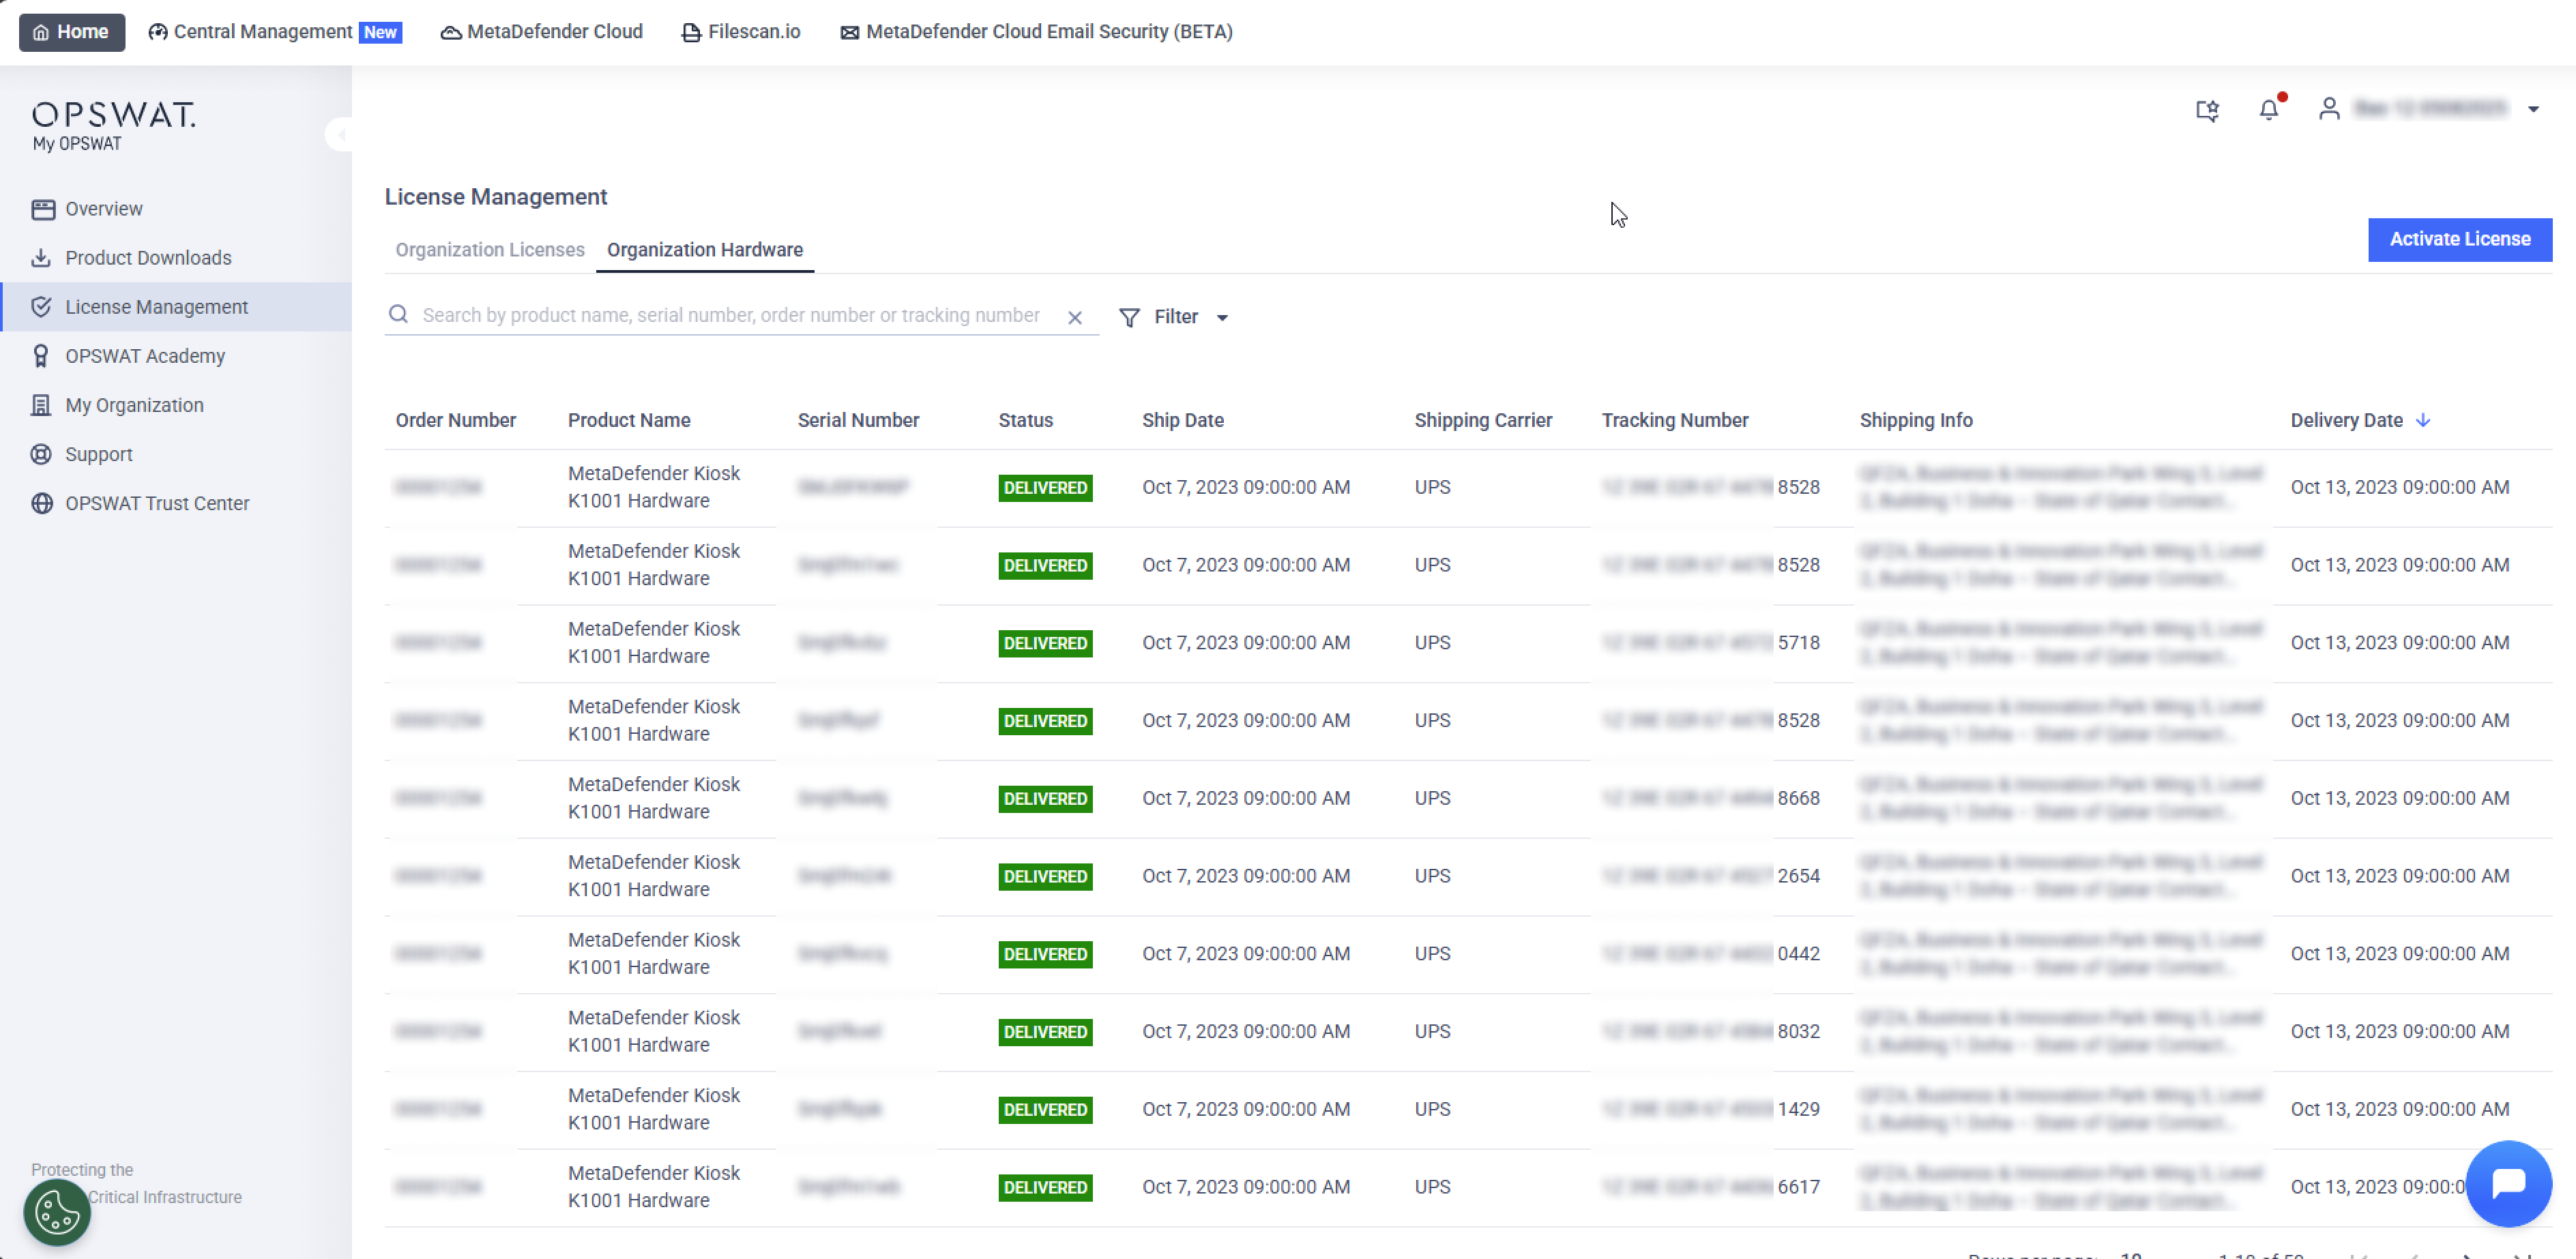Screen dimensions: 2576x1259
Task: Open the feedback star icon
Action: point(2208,109)
